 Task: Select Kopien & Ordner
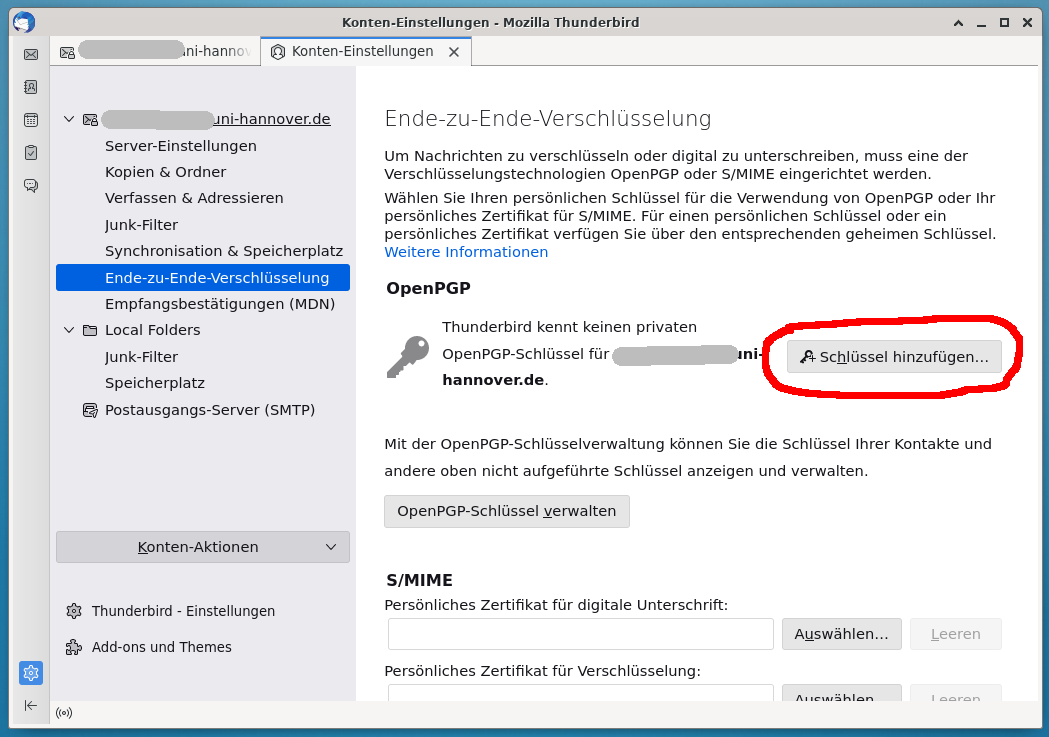pos(165,172)
